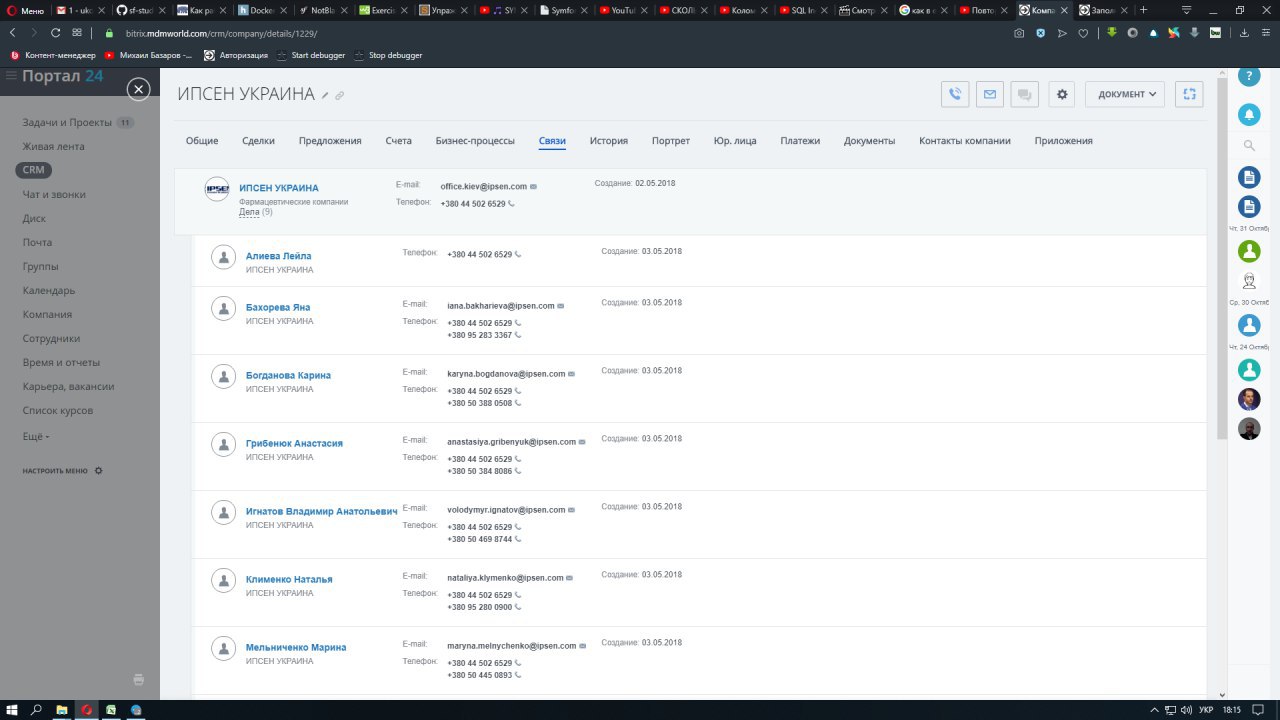Switch to the Сделки tab
Viewport: 1280px width, 720px height.
click(x=258, y=141)
